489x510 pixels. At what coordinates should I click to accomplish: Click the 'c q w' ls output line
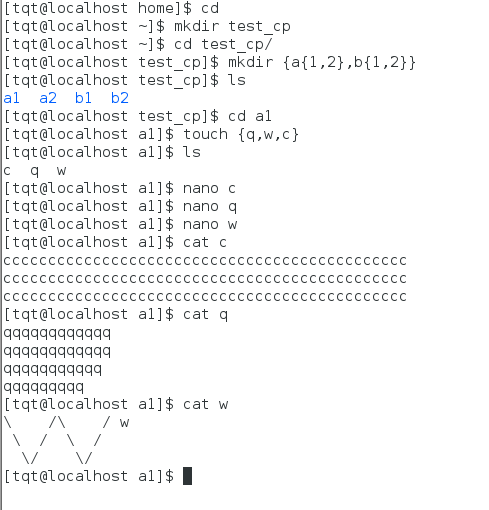click(x=35, y=171)
